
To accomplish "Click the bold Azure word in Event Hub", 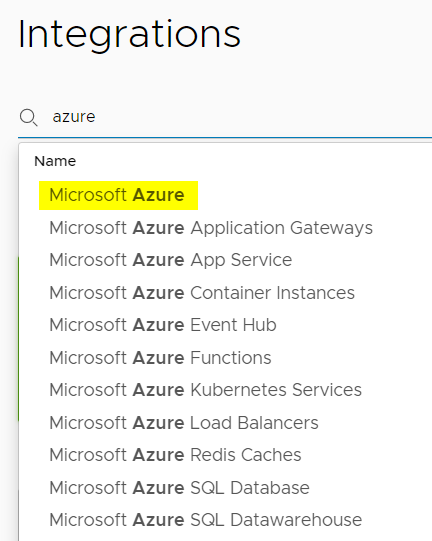I will point(158,325).
